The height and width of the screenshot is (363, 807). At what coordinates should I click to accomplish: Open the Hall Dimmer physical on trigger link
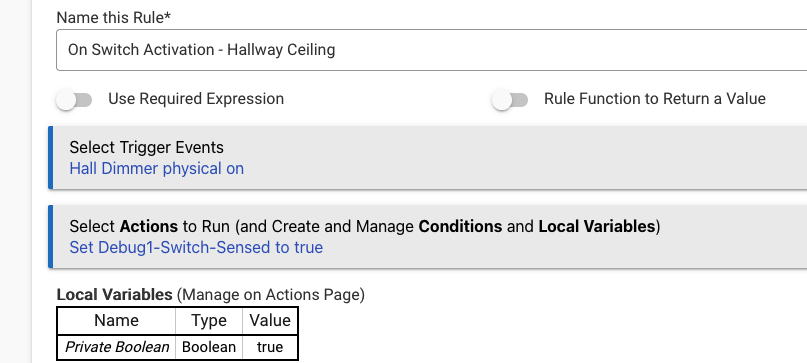pos(156,169)
